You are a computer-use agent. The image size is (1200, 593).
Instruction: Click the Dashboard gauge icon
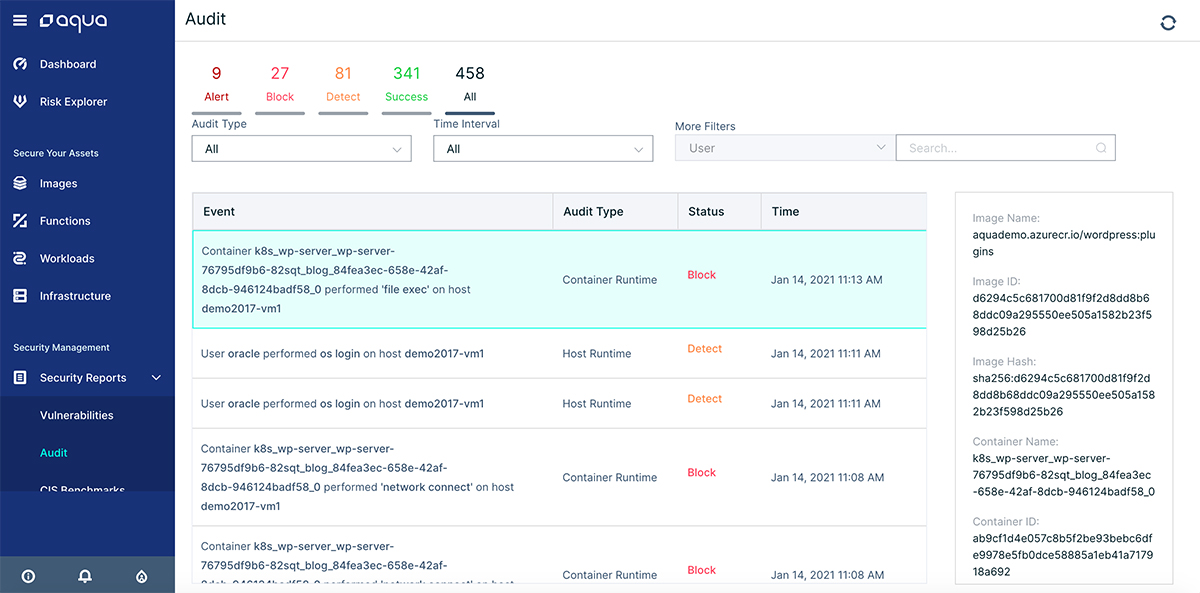pyautogui.click(x=20, y=64)
